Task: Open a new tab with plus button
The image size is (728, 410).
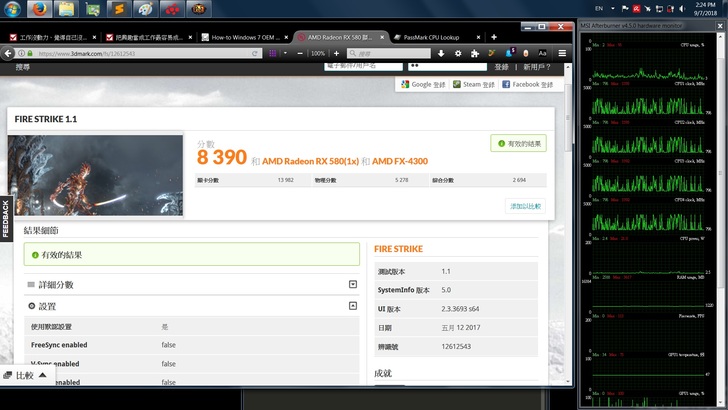Action: point(494,37)
